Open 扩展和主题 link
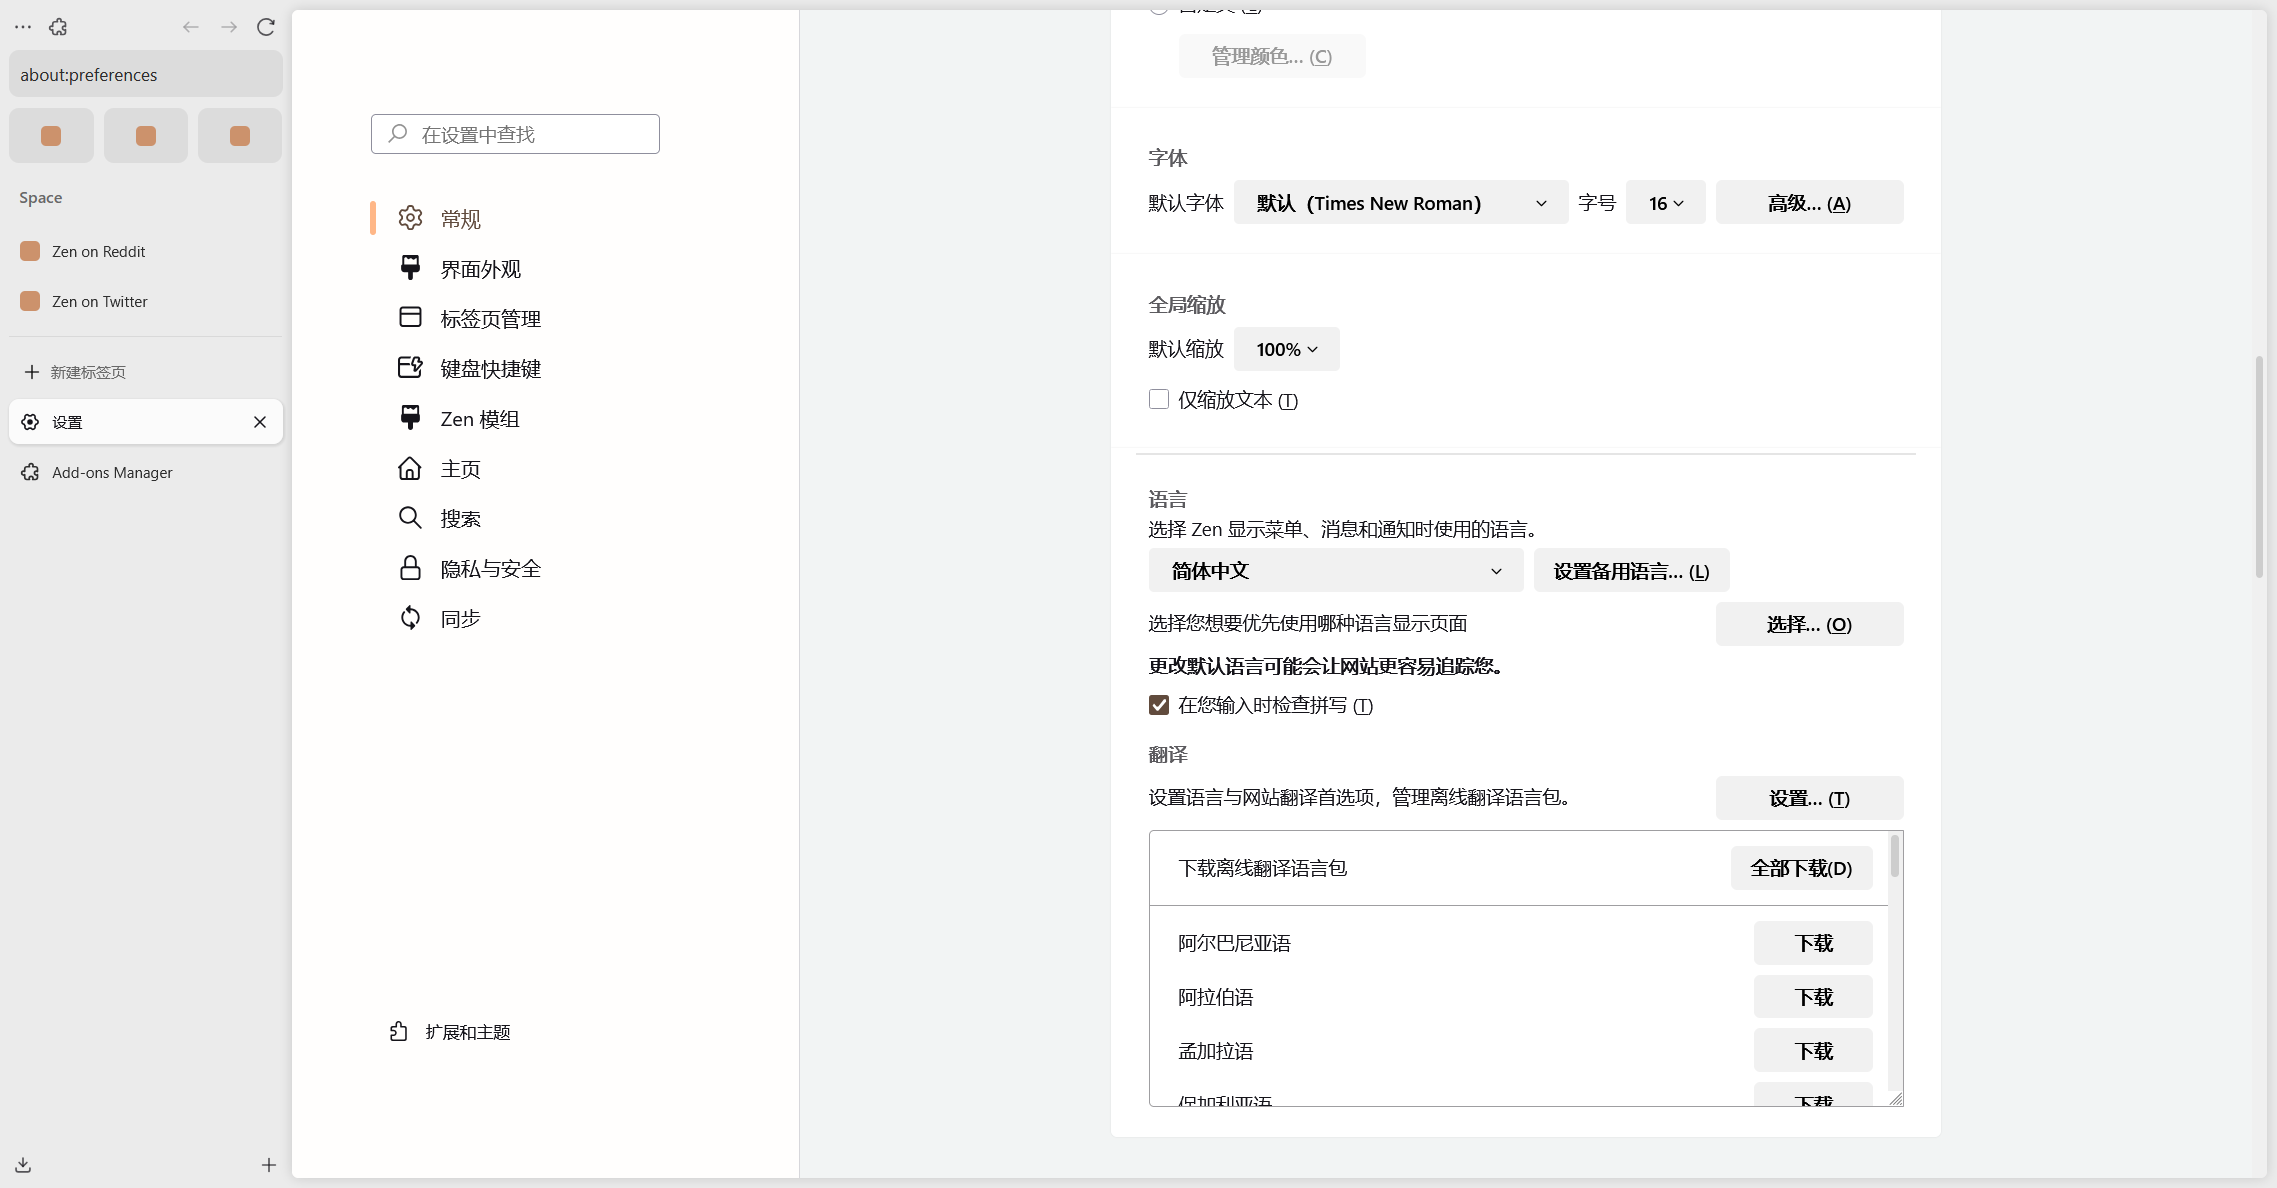This screenshot has height=1188, width=2277. pyautogui.click(x=450, y=1032)
